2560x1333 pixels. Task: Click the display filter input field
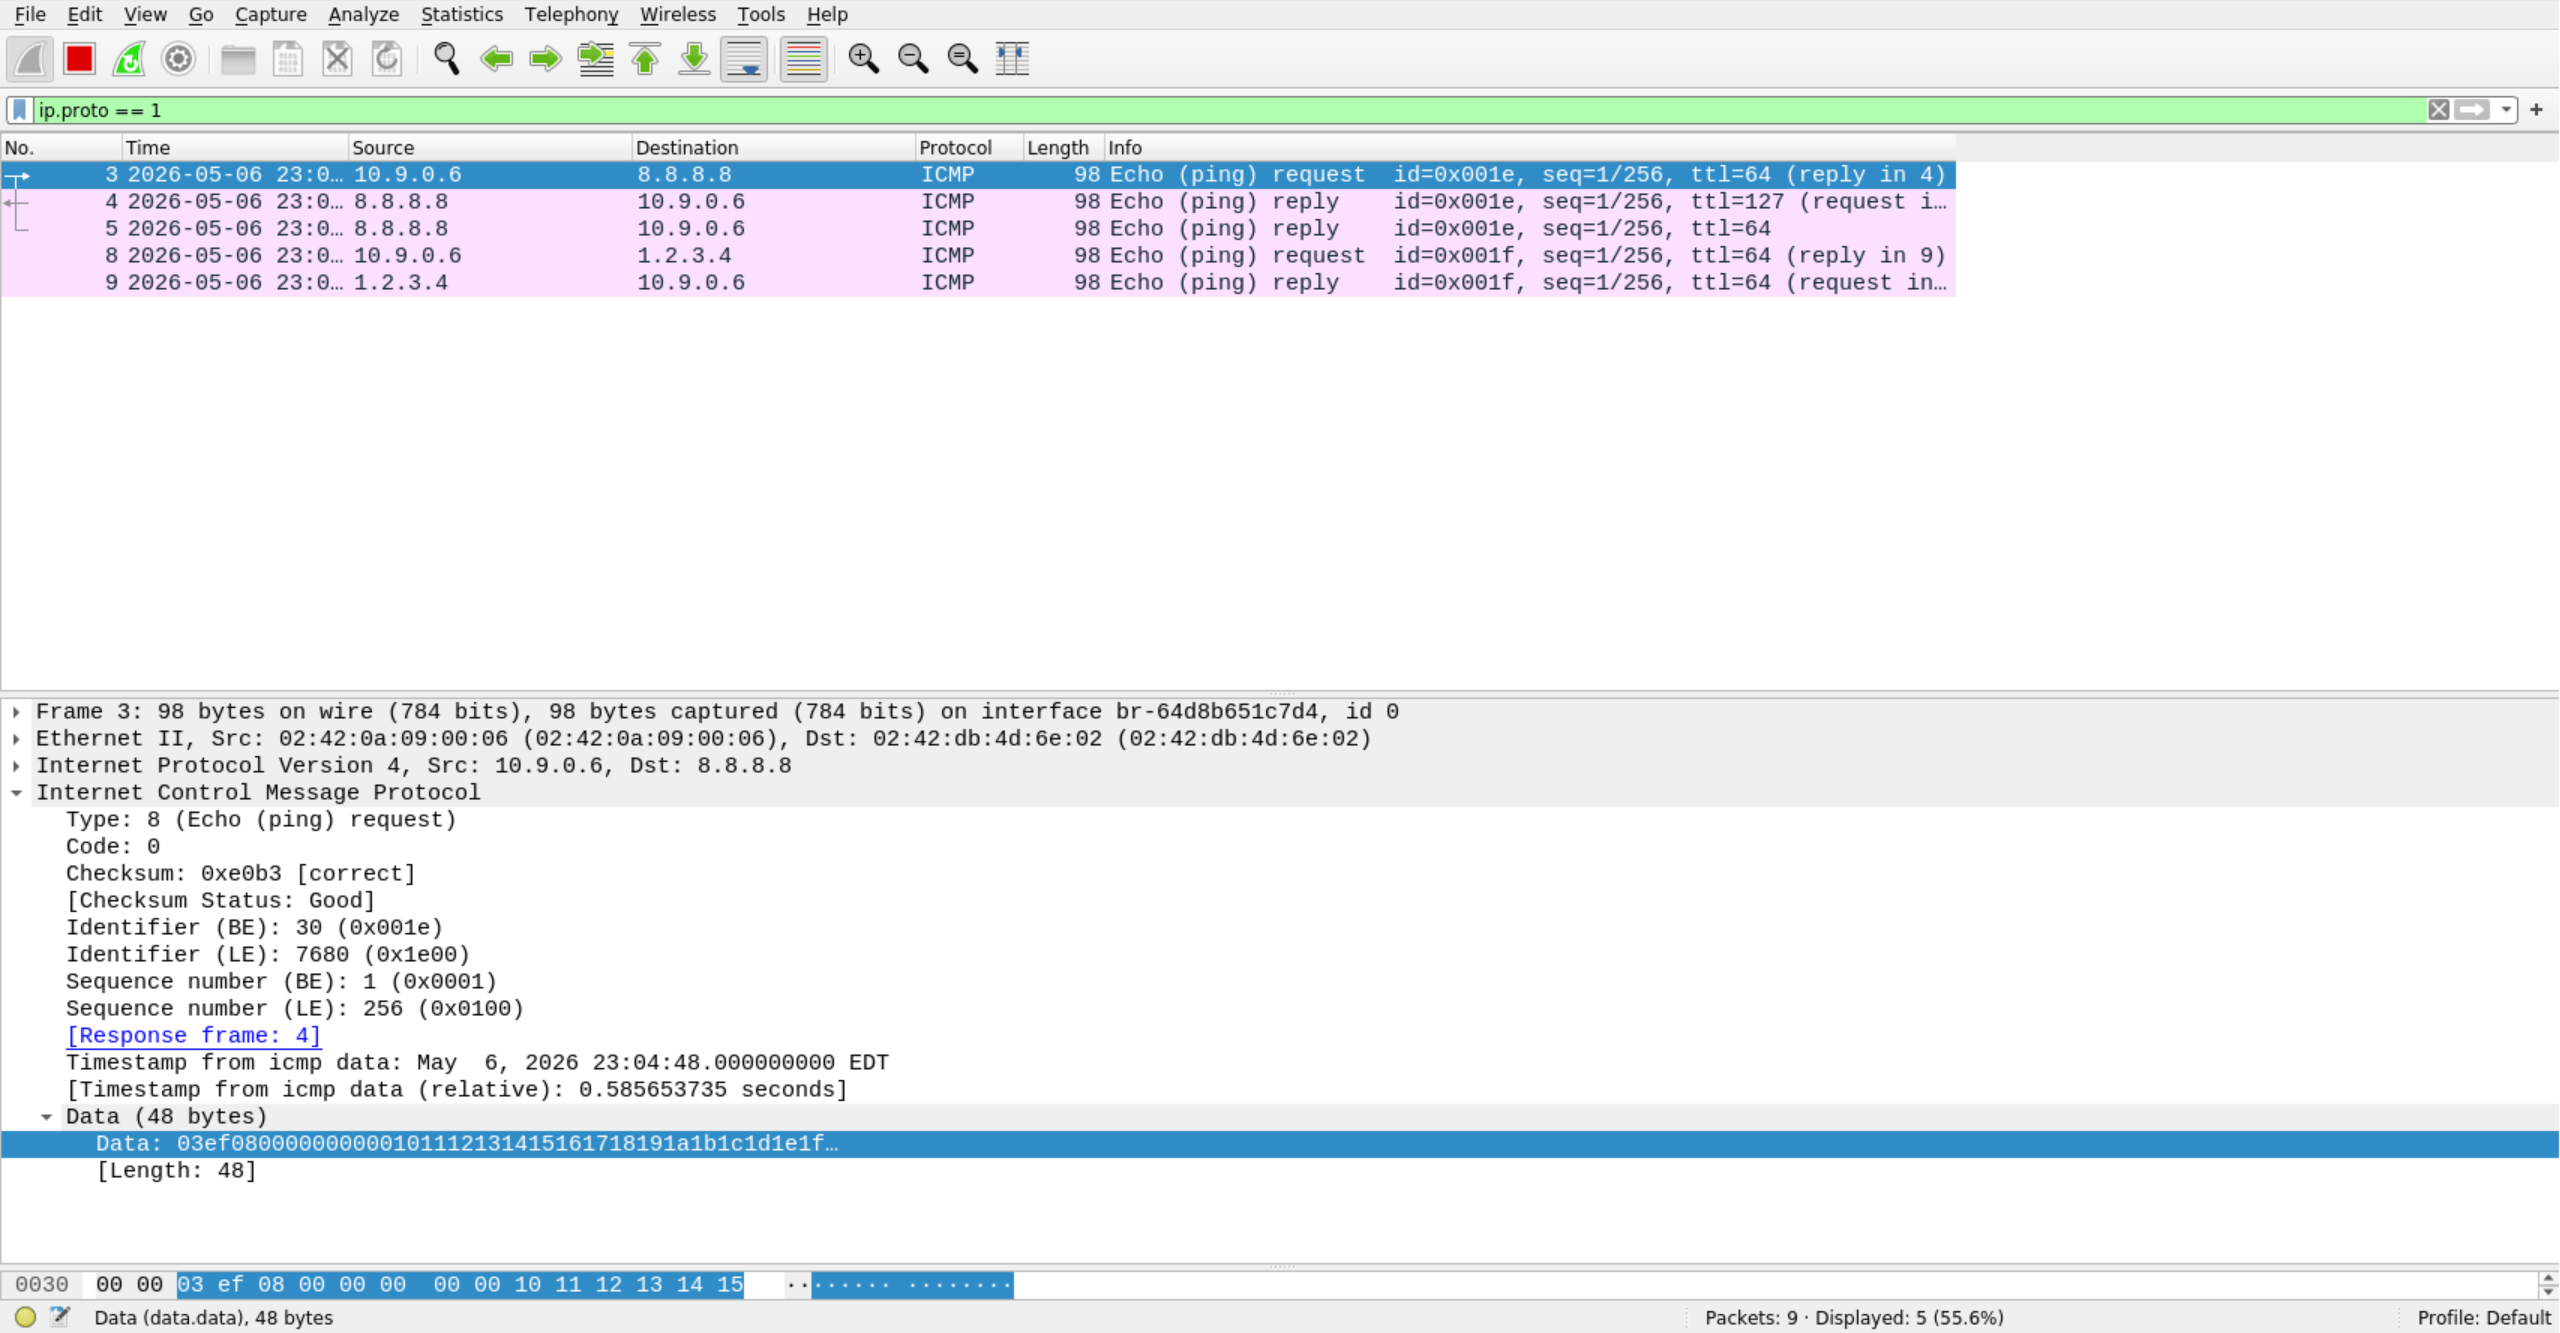1229,110
